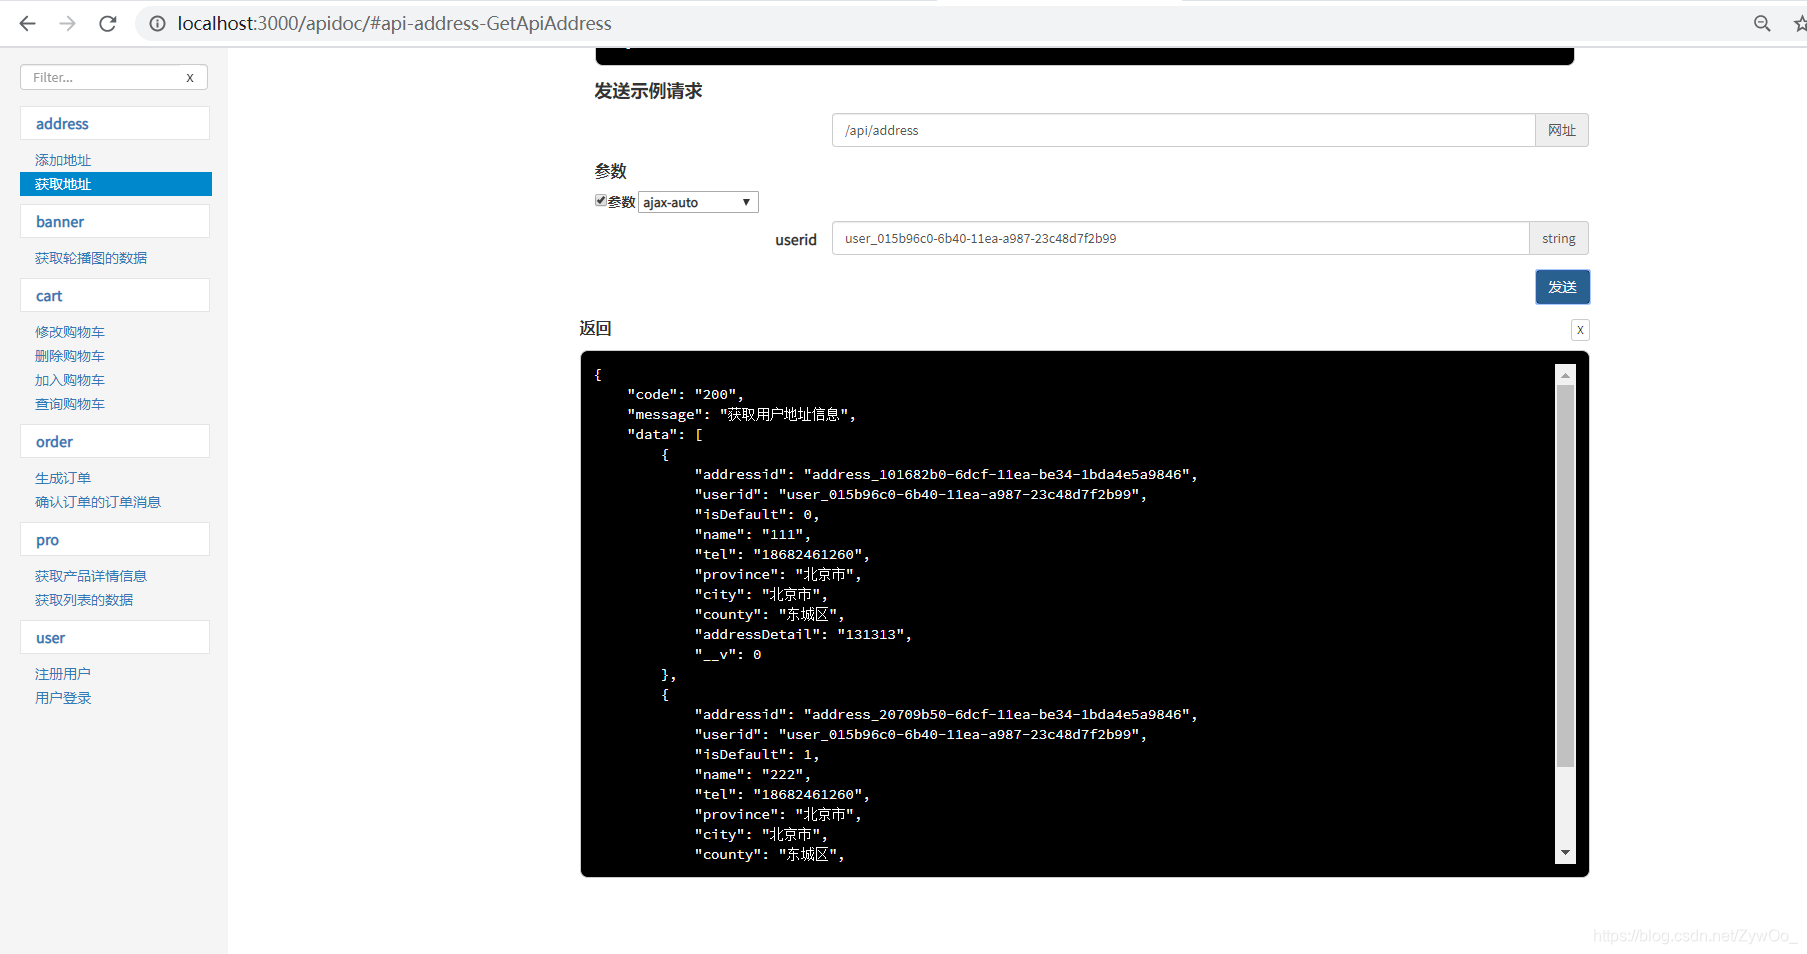Open the cart section in sidebar

(x=115, y=296)
